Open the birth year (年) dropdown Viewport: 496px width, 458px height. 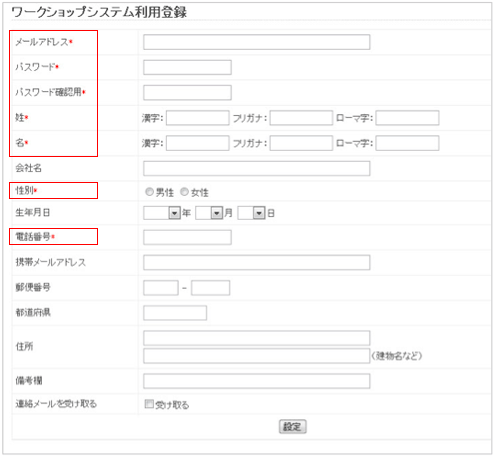(162, 213)
